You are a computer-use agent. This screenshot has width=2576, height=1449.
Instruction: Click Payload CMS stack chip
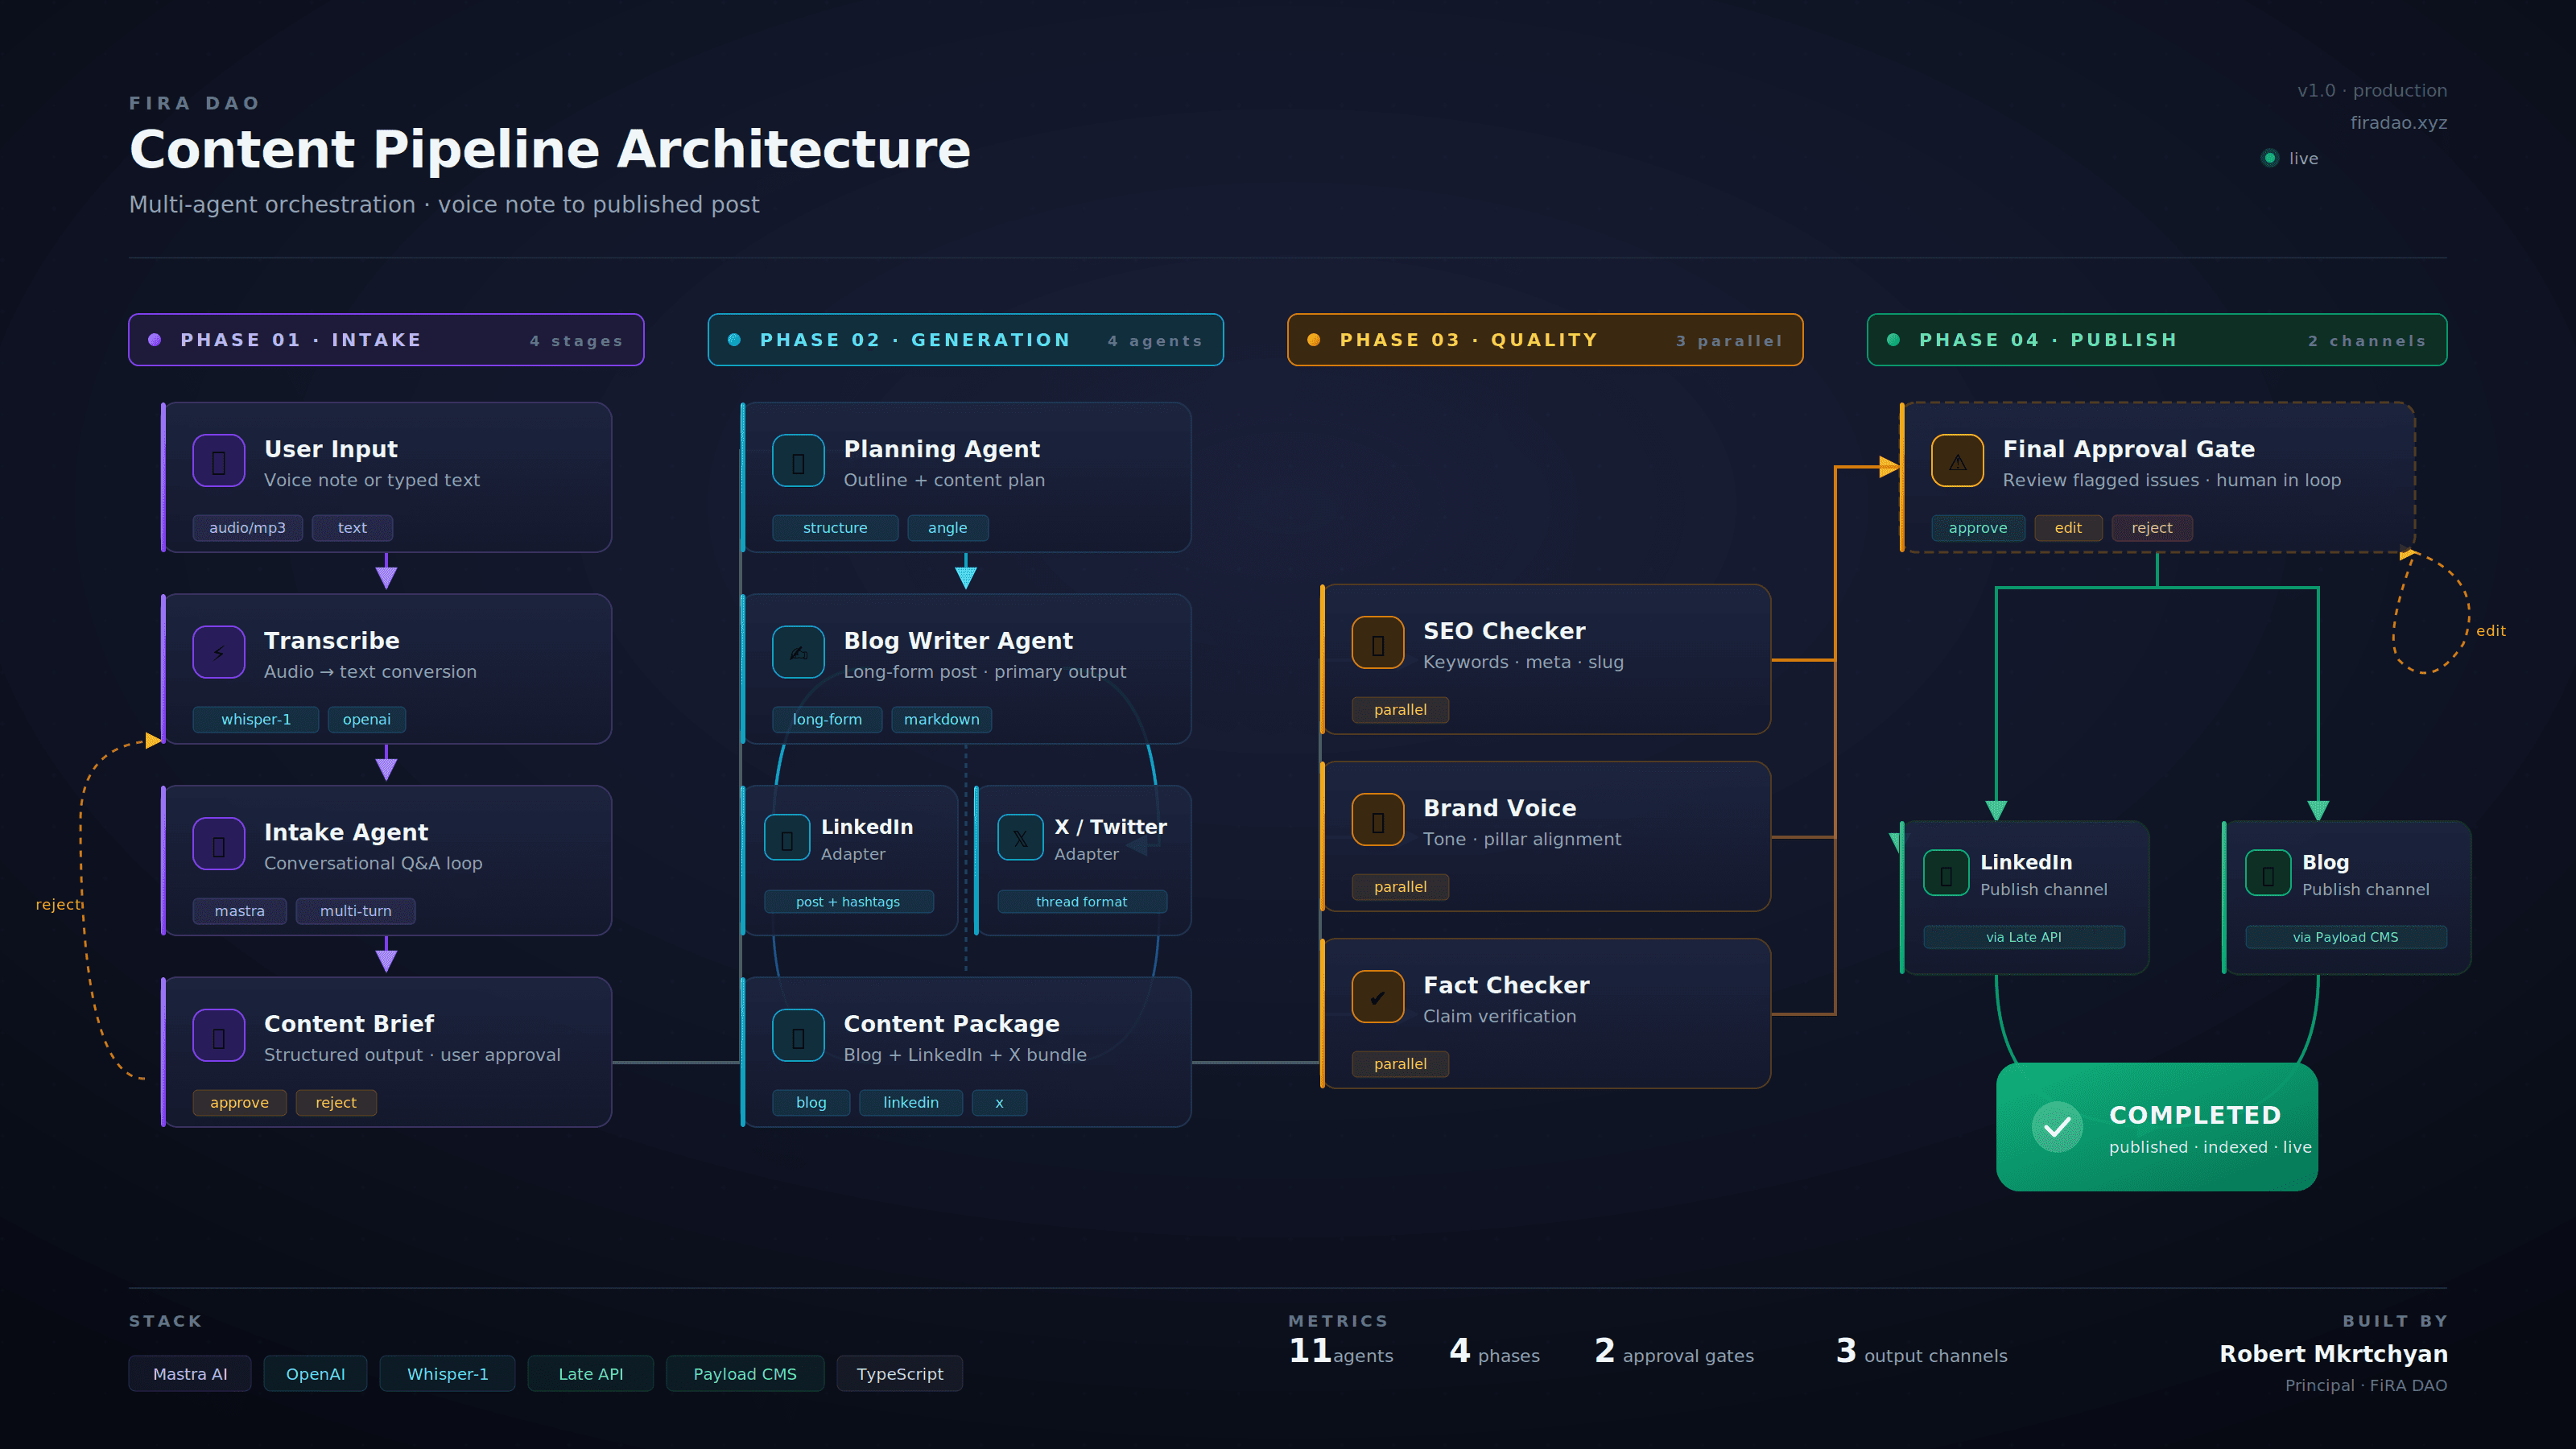point(745,1374)
